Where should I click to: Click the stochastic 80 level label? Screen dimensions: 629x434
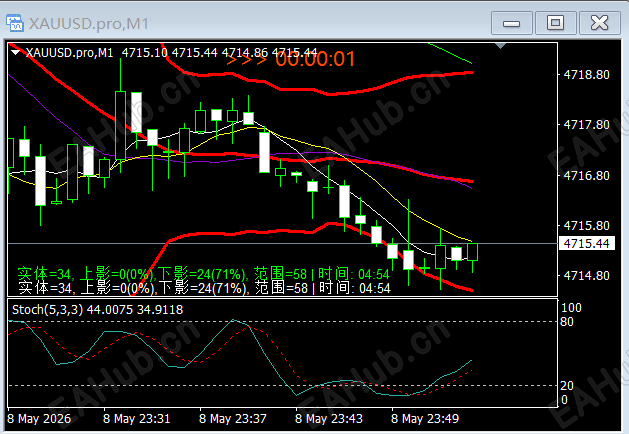coord(567,322)
